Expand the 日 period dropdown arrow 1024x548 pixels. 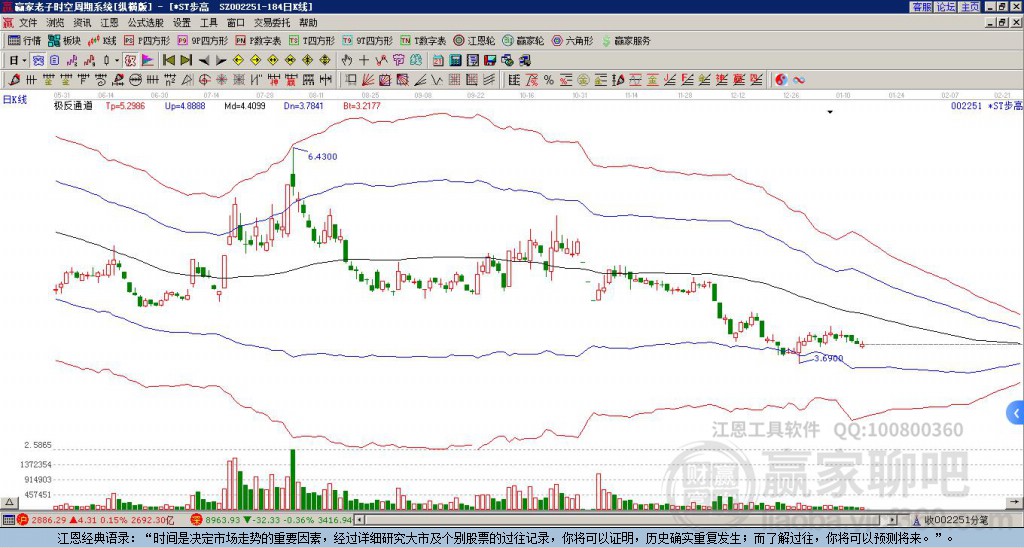click(24, 61)
